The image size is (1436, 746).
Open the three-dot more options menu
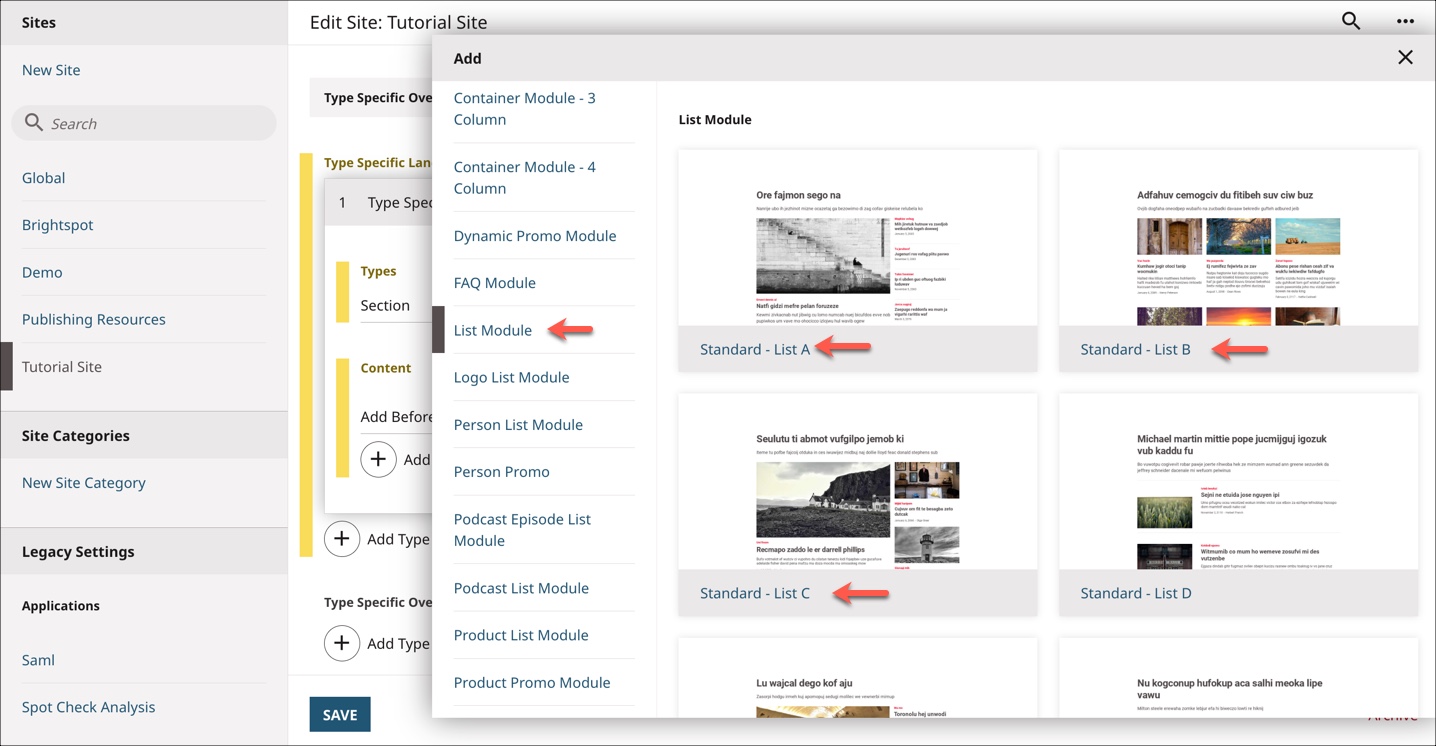tap(1405, 21)
